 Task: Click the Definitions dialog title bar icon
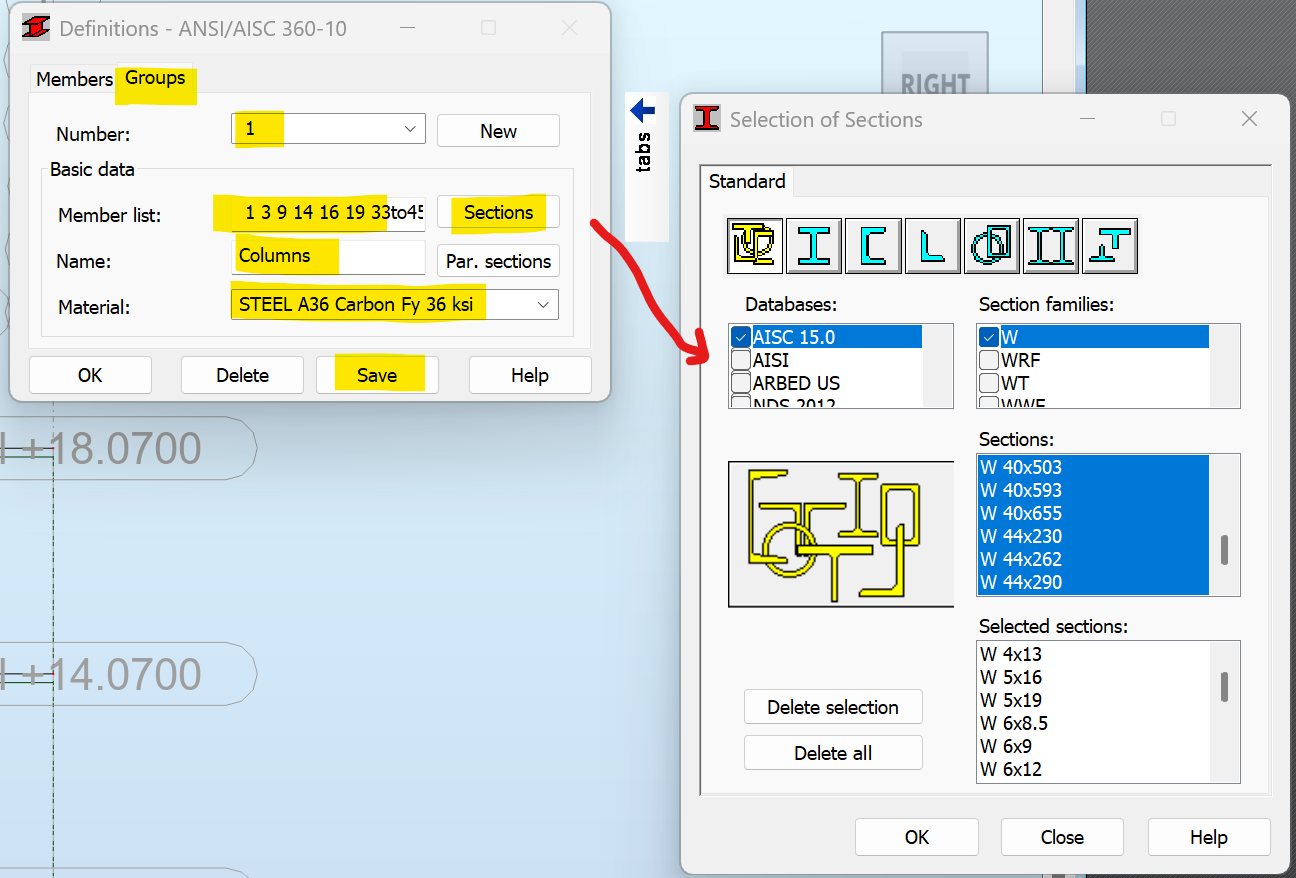click(x=36, y=28)
